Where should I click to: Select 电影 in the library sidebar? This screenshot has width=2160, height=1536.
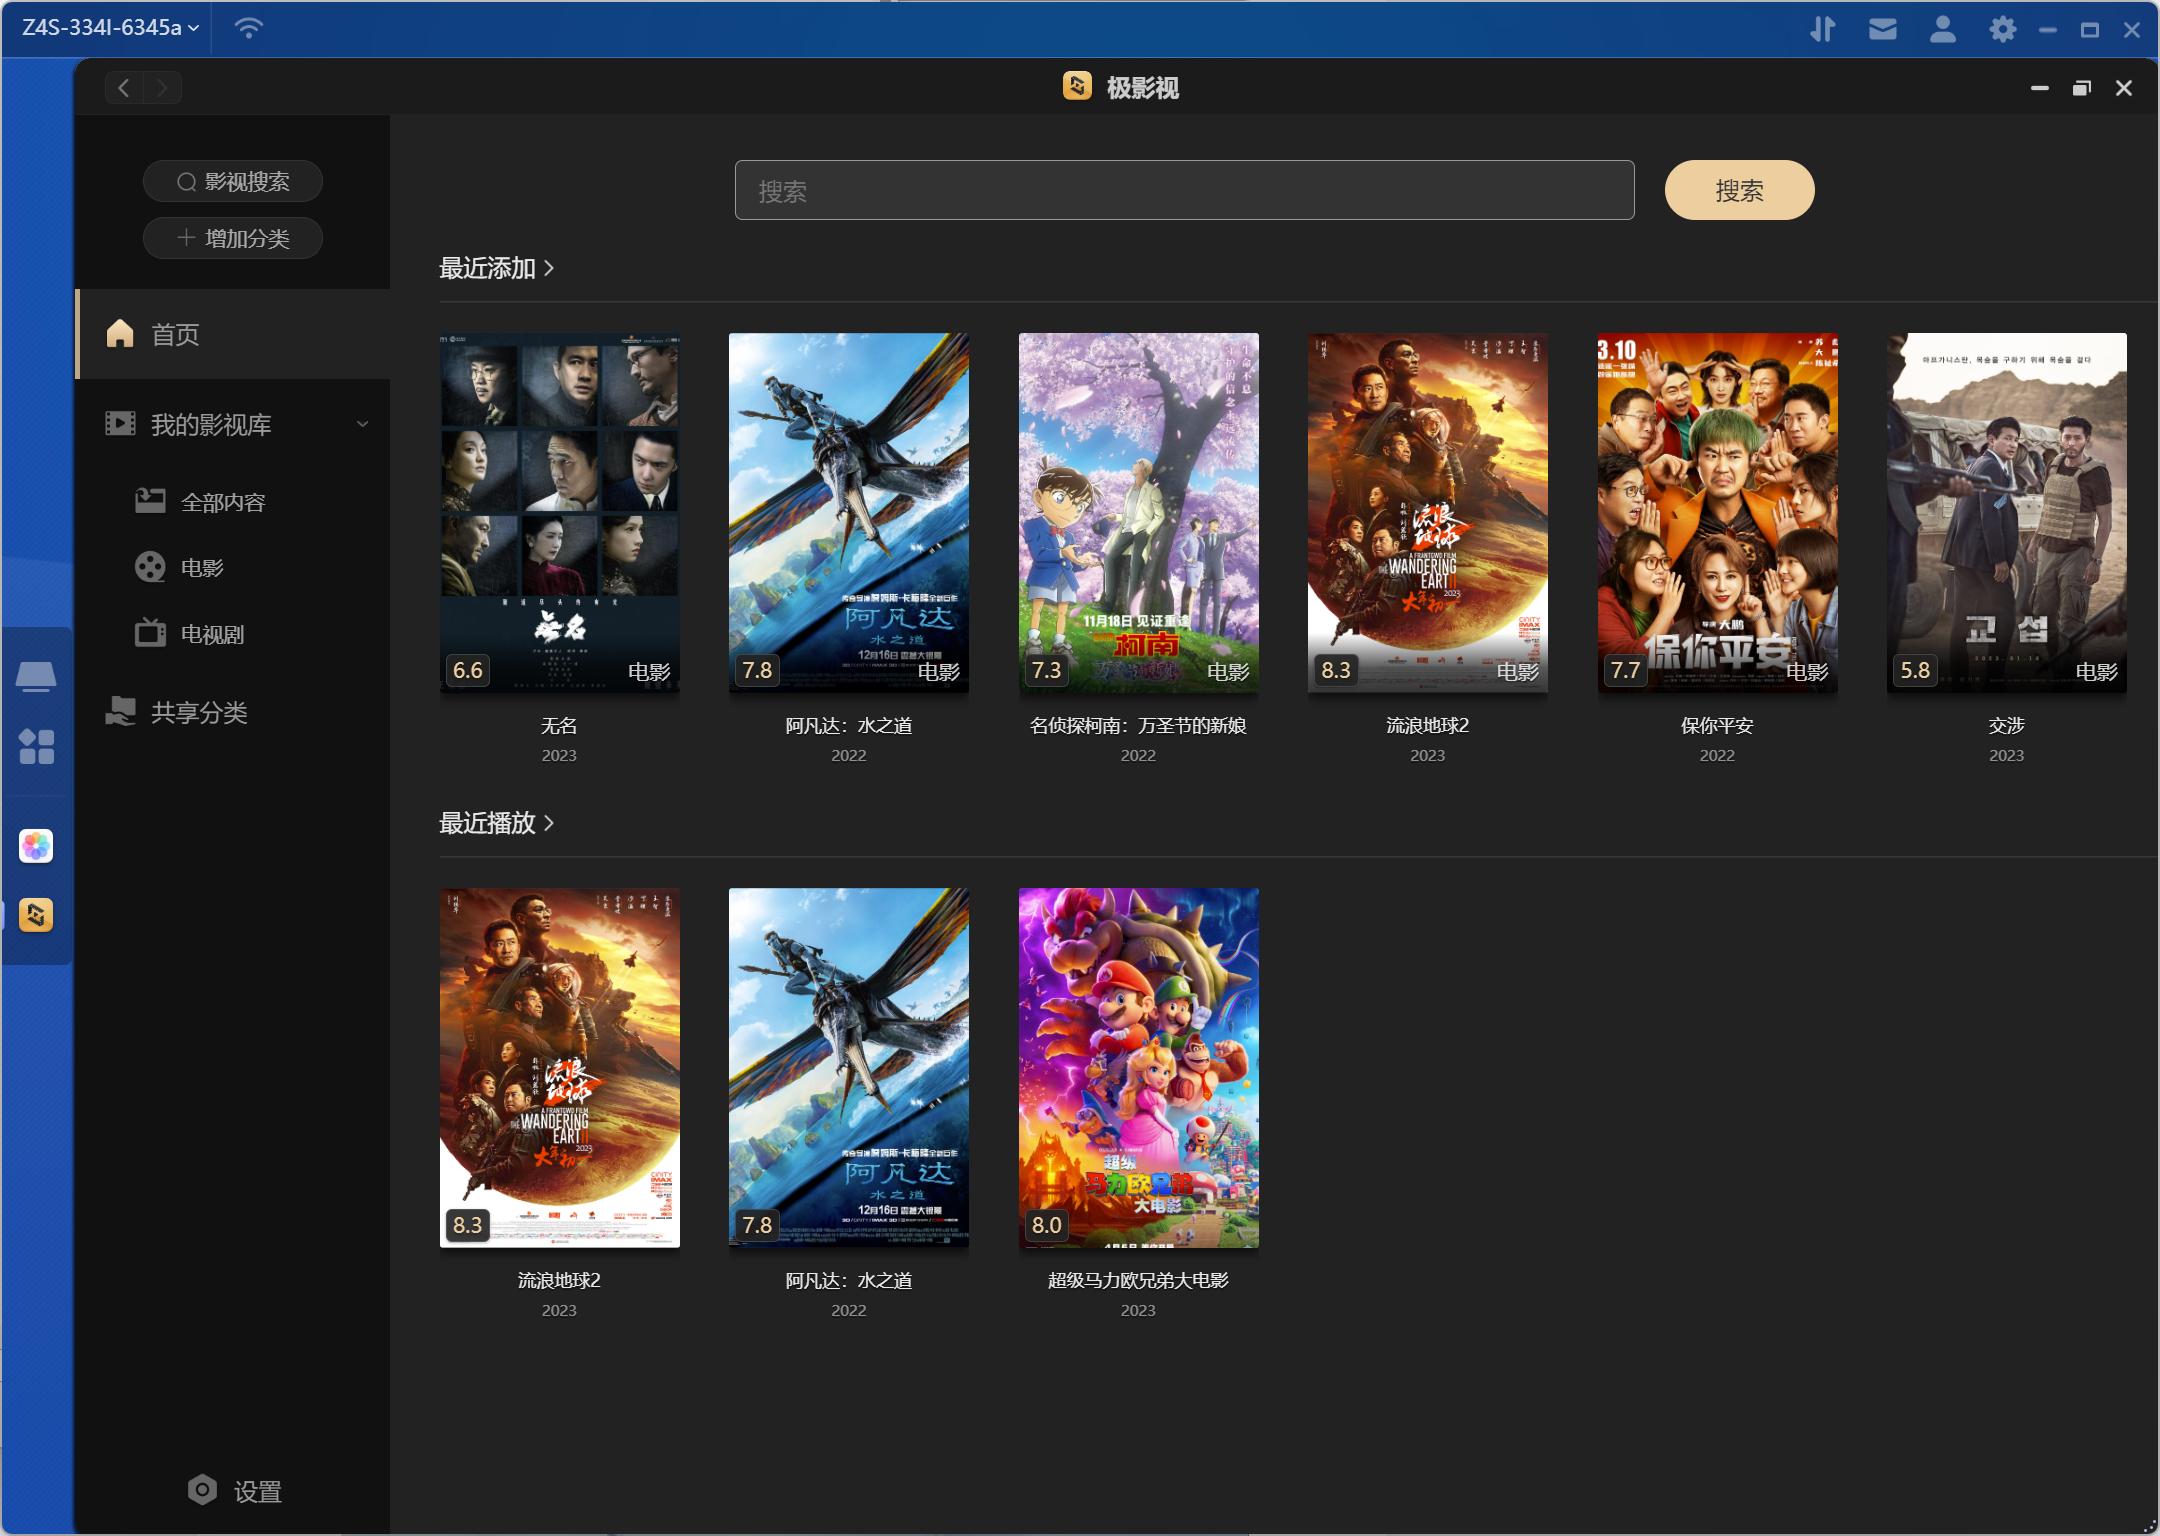201,568
